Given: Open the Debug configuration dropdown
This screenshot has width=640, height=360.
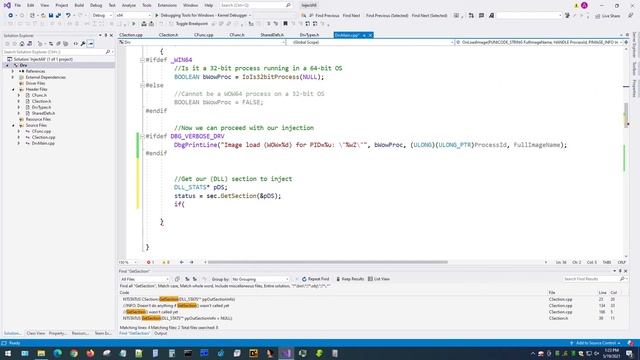Looking at the screenshot, I should point(102,15).
